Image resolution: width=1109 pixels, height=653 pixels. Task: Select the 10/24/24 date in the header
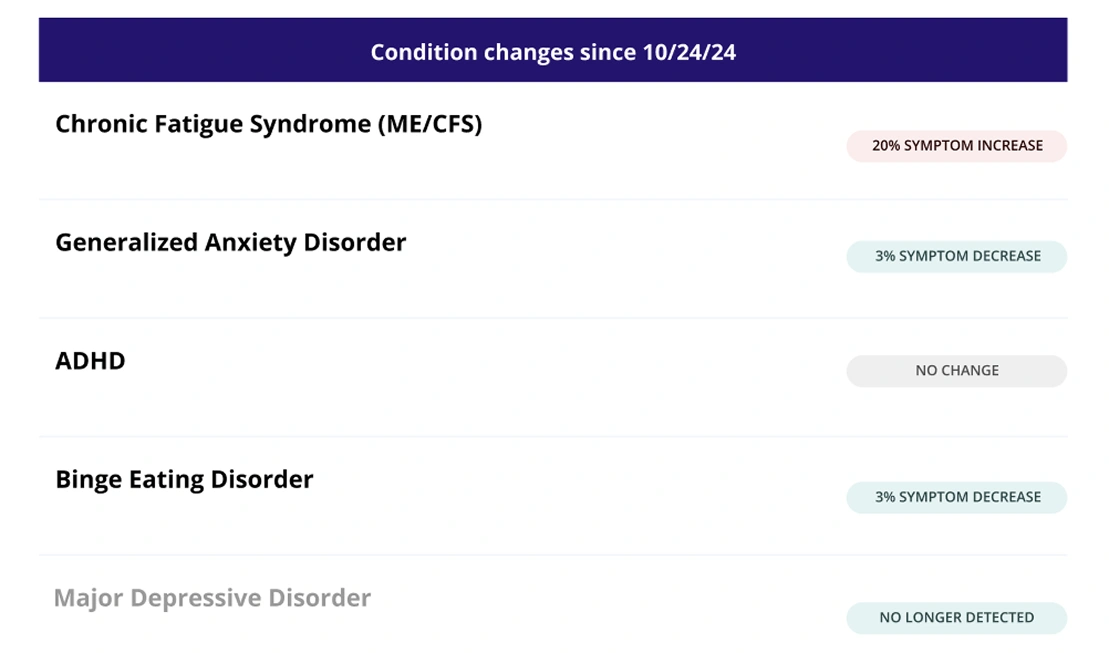click(689, 52)
